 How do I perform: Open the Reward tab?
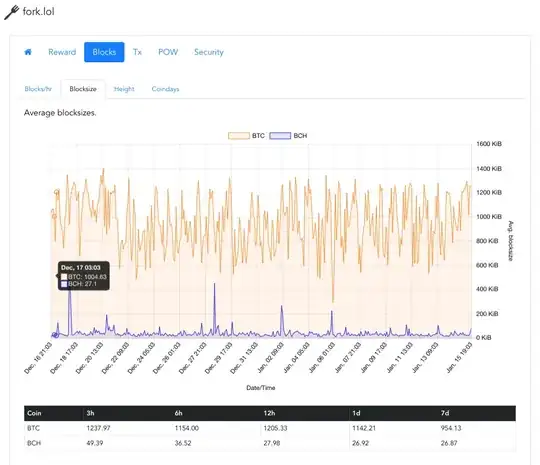(62, 52)
